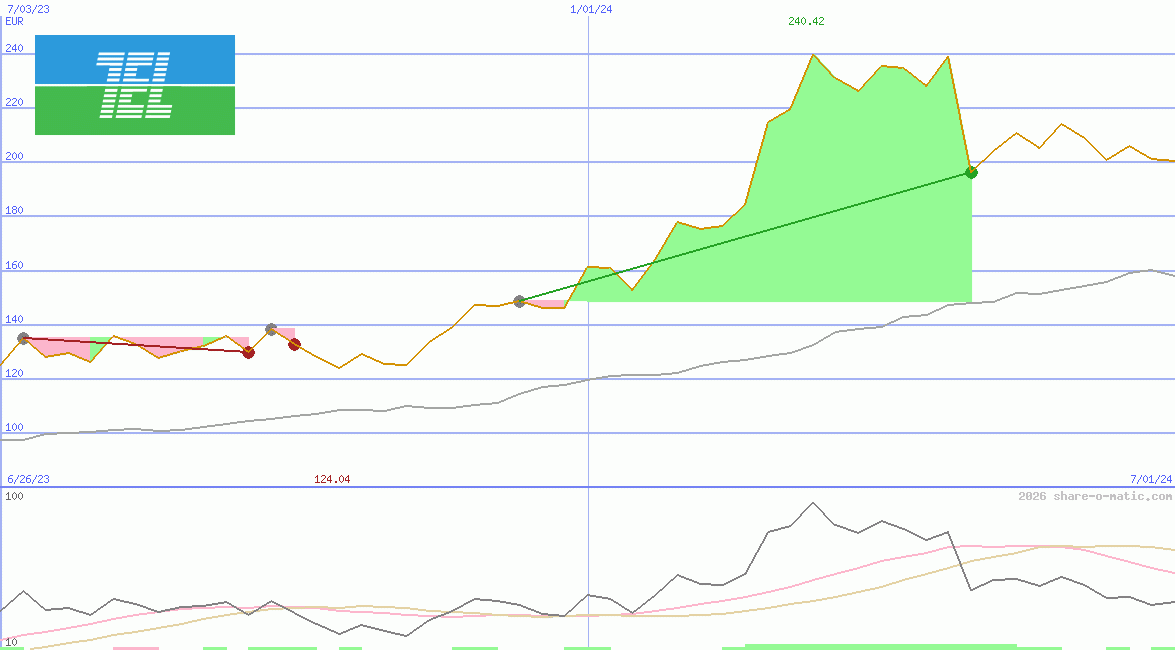Click the blue upper half of the logo

135,59
